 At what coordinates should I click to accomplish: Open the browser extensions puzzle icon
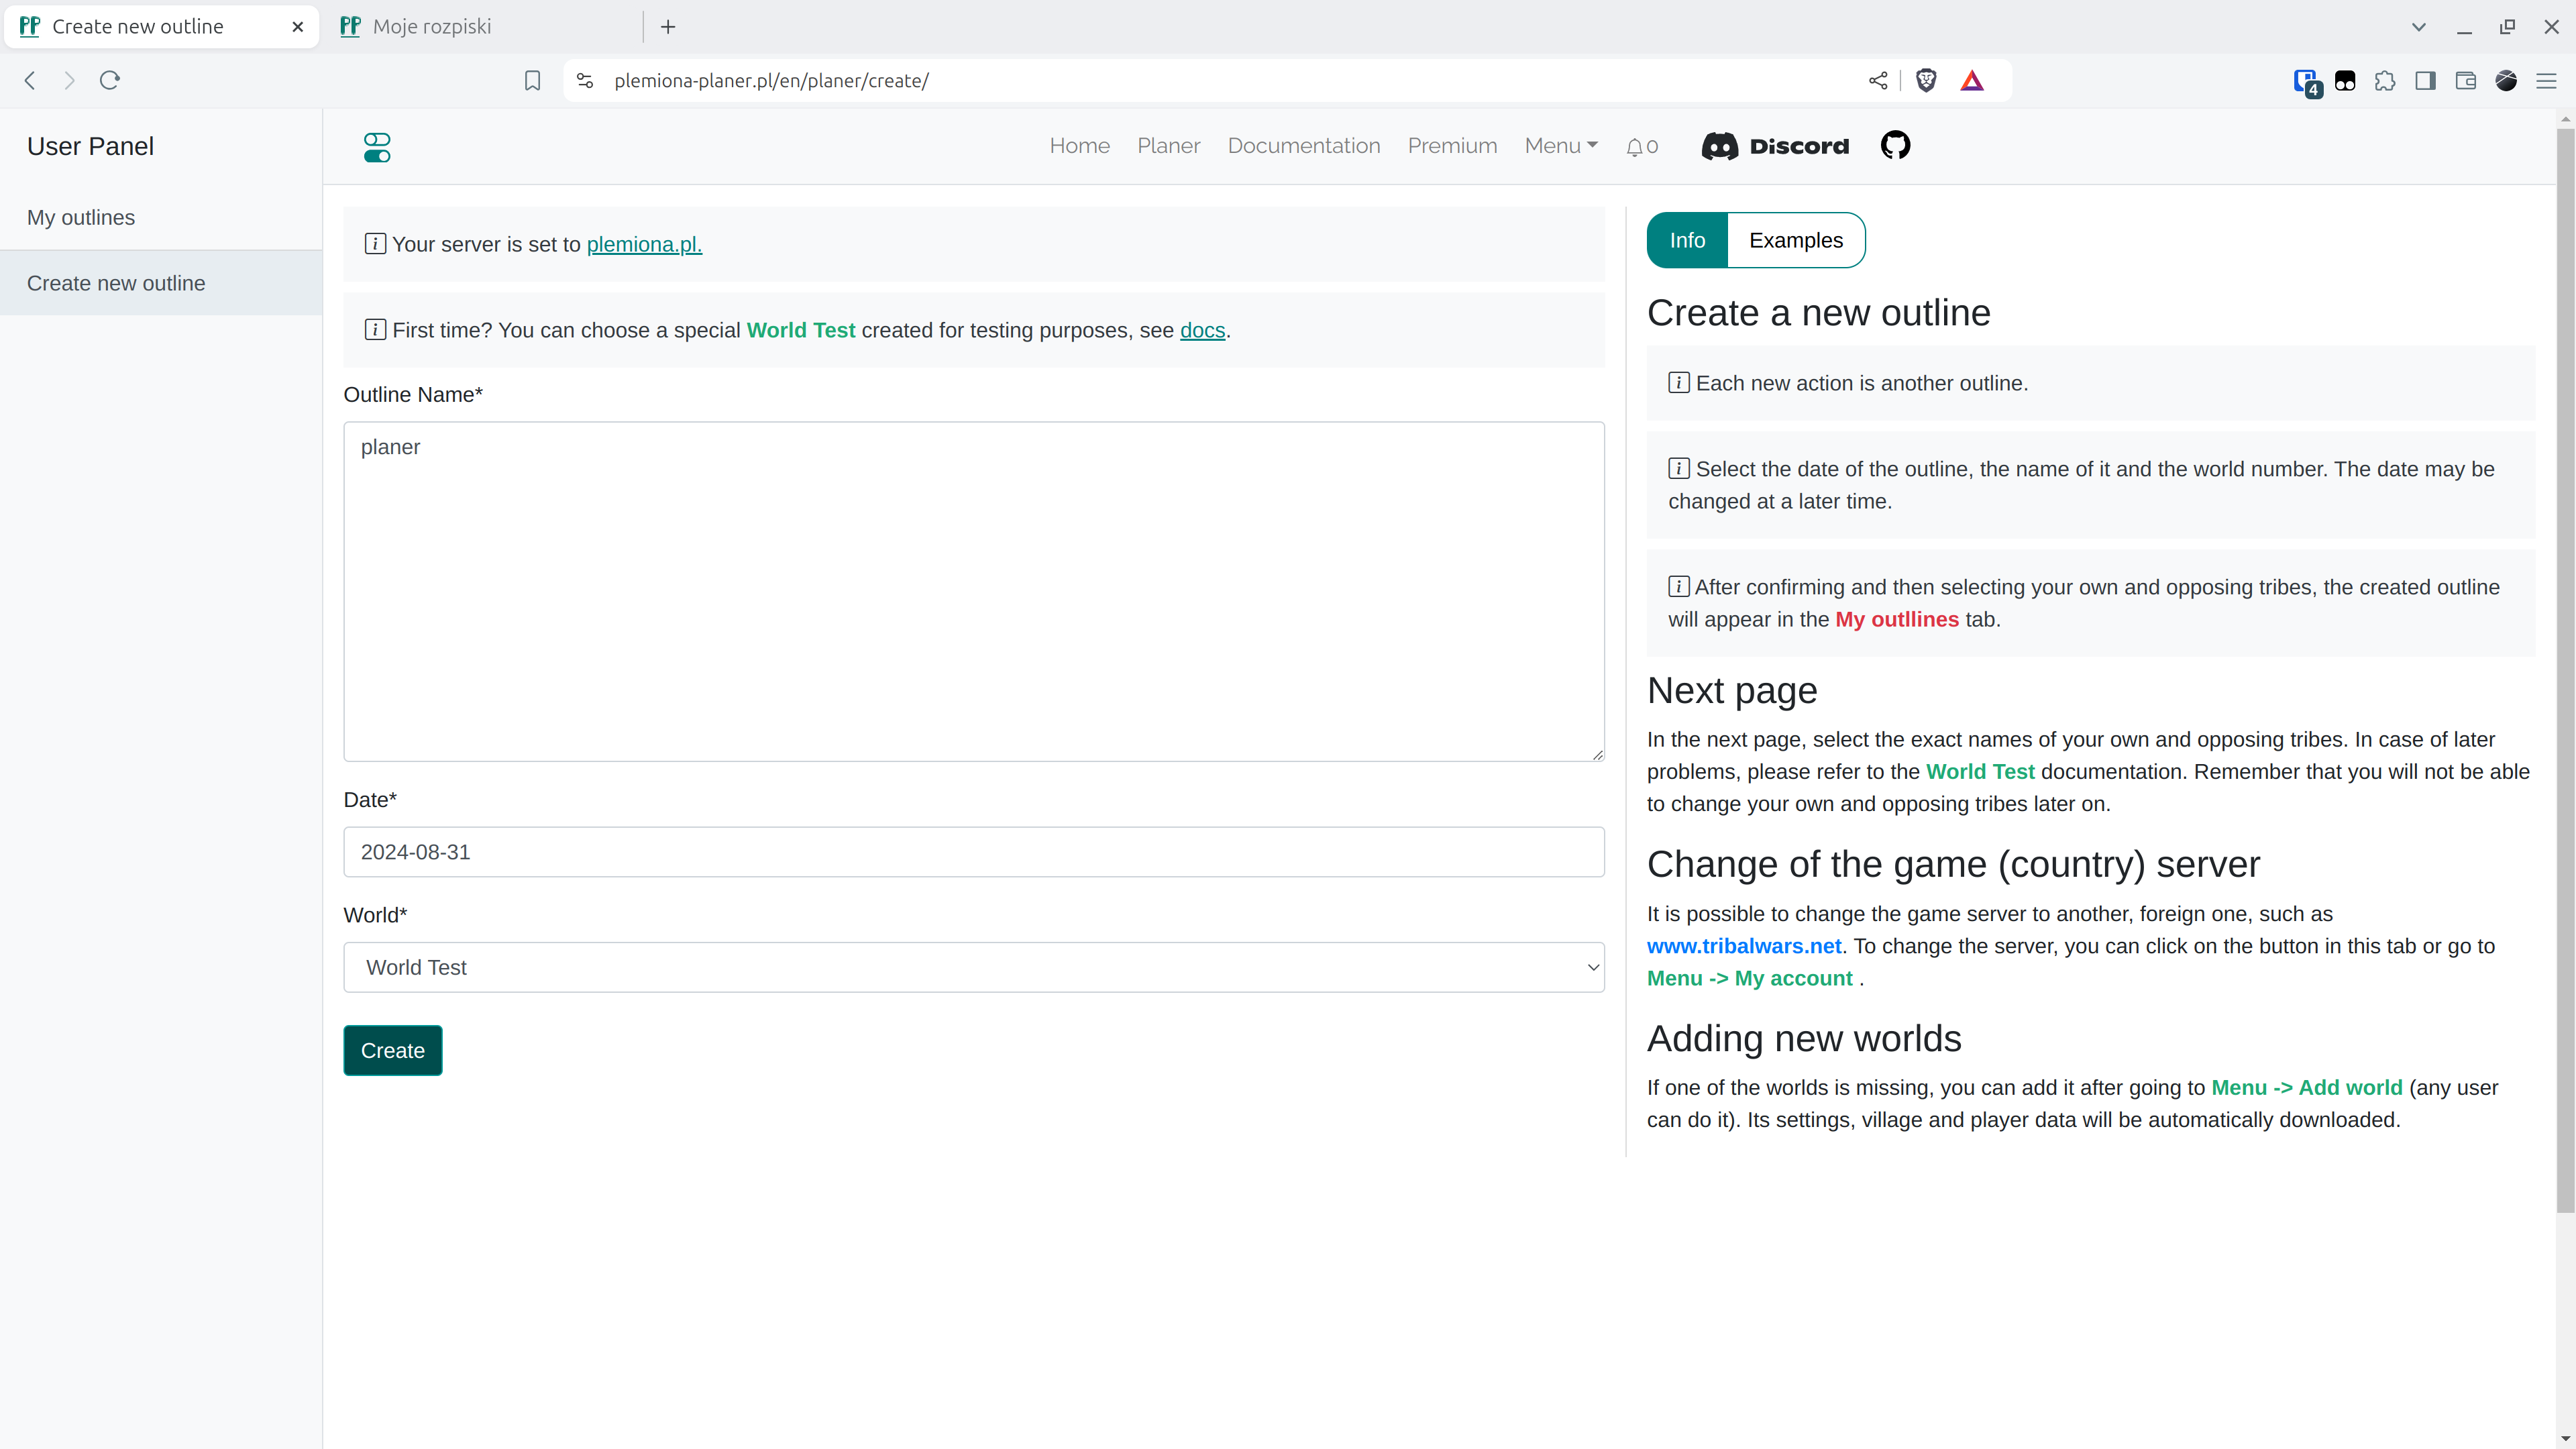coord(2385,81)
